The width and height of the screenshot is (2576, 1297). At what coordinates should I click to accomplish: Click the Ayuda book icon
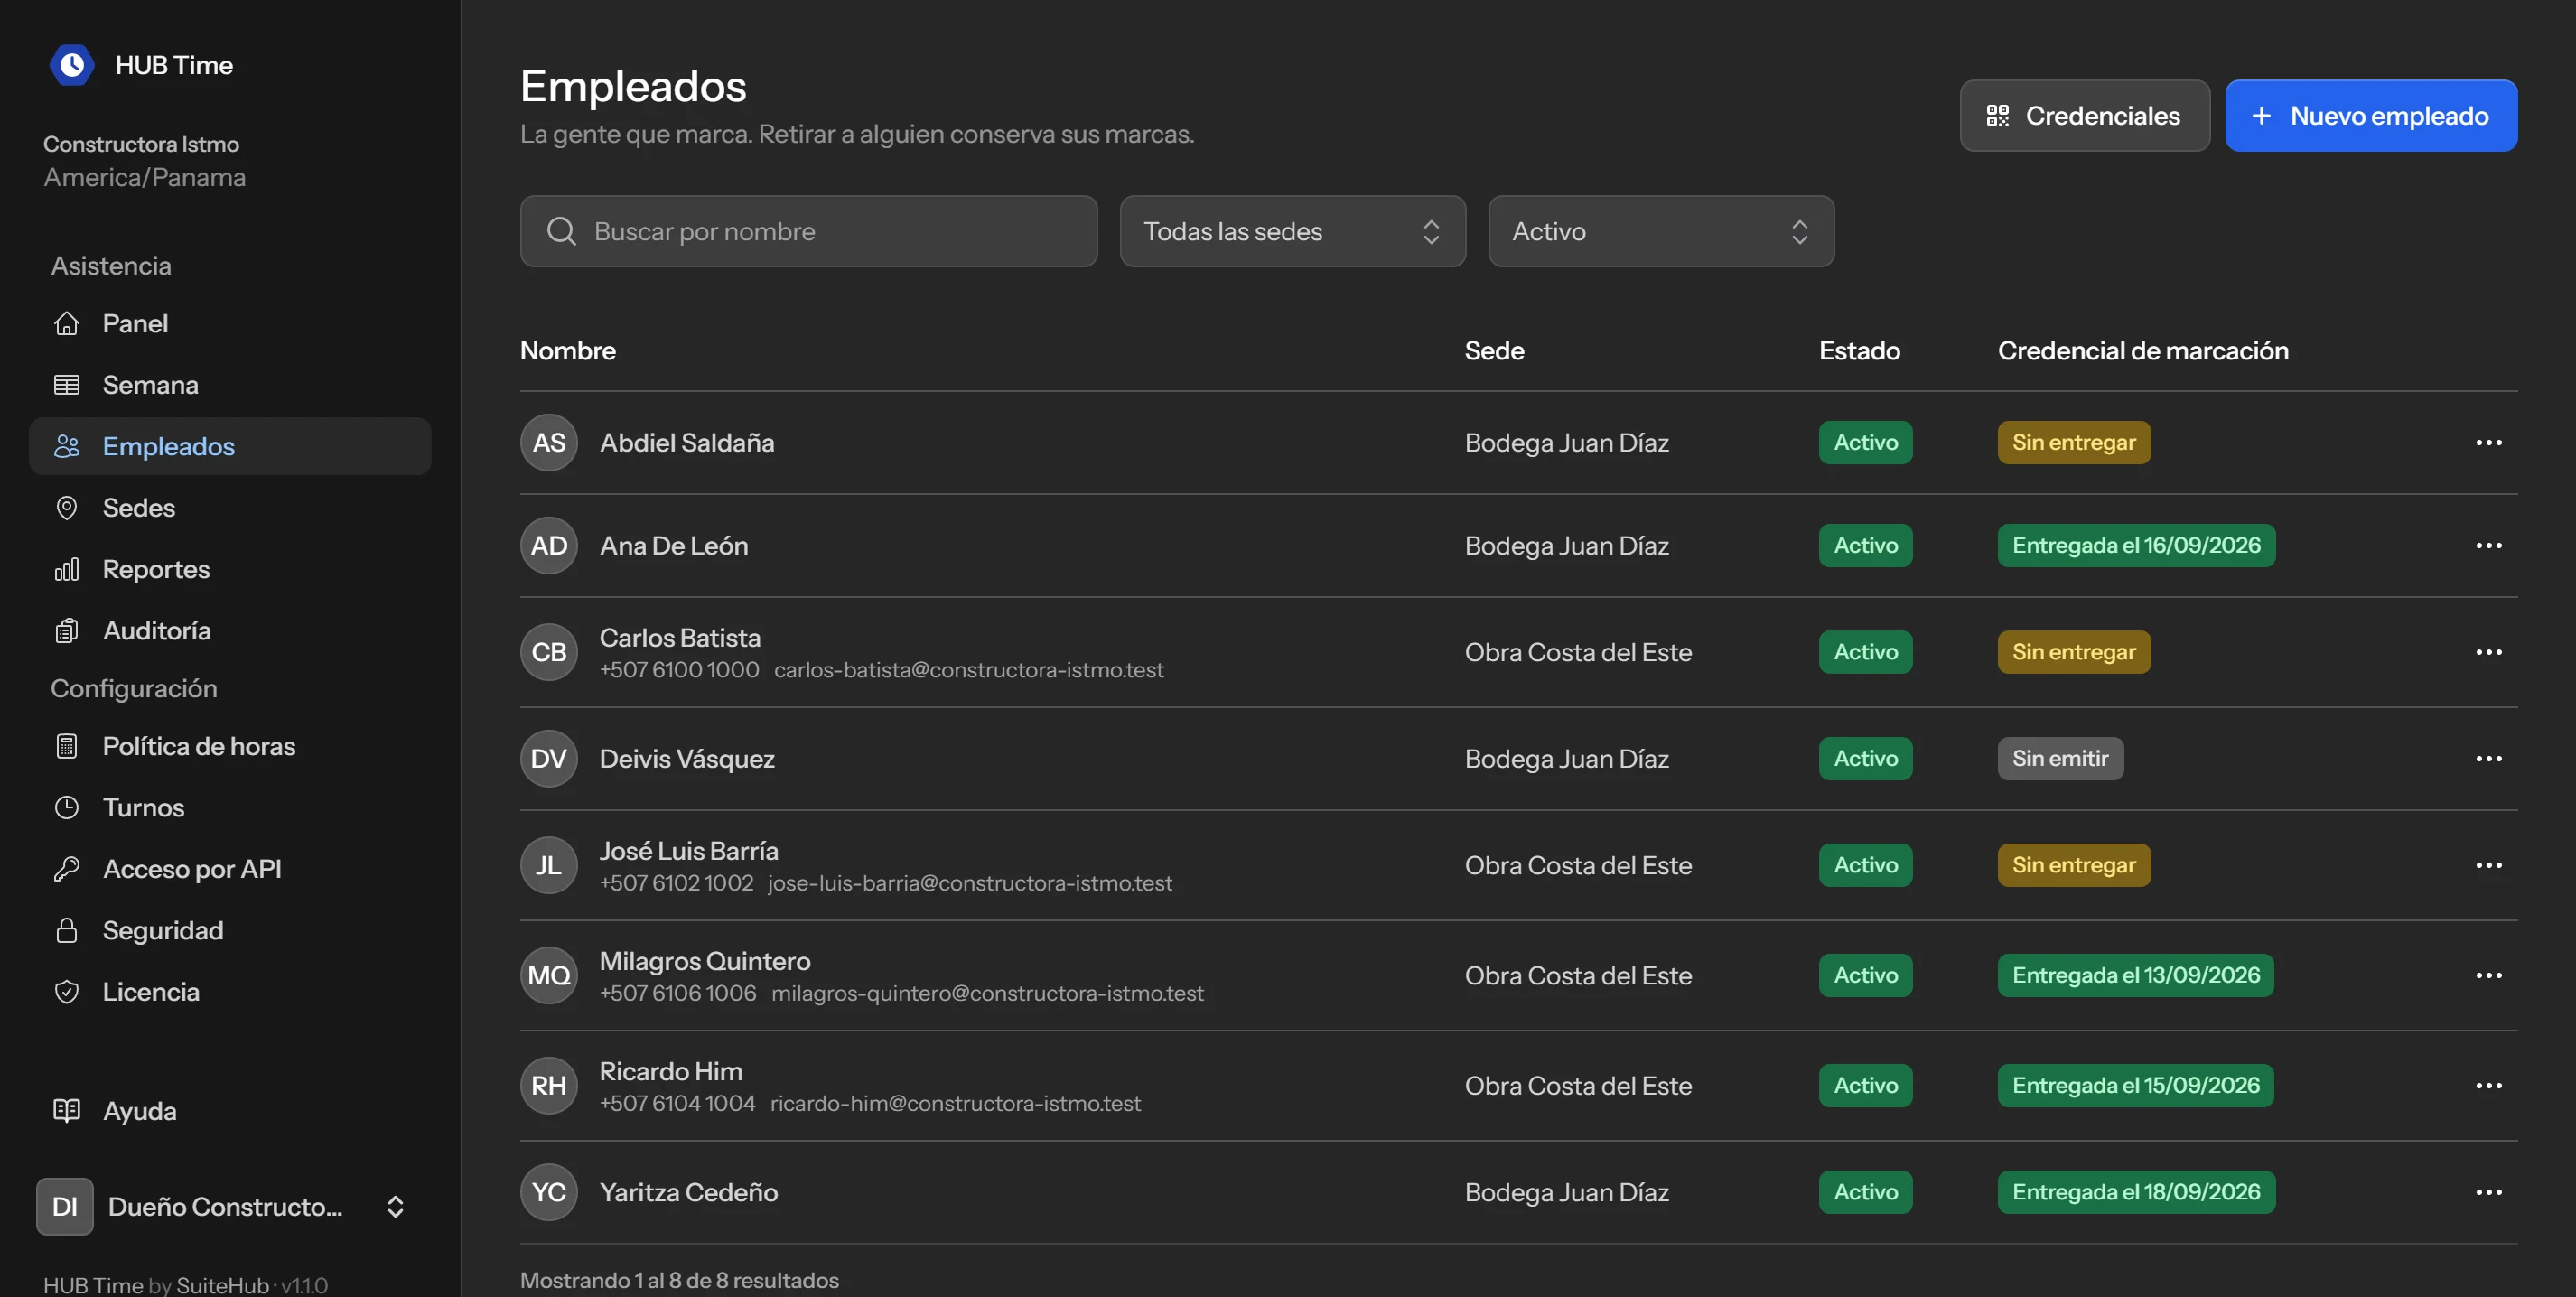[x=67, y=1111]
